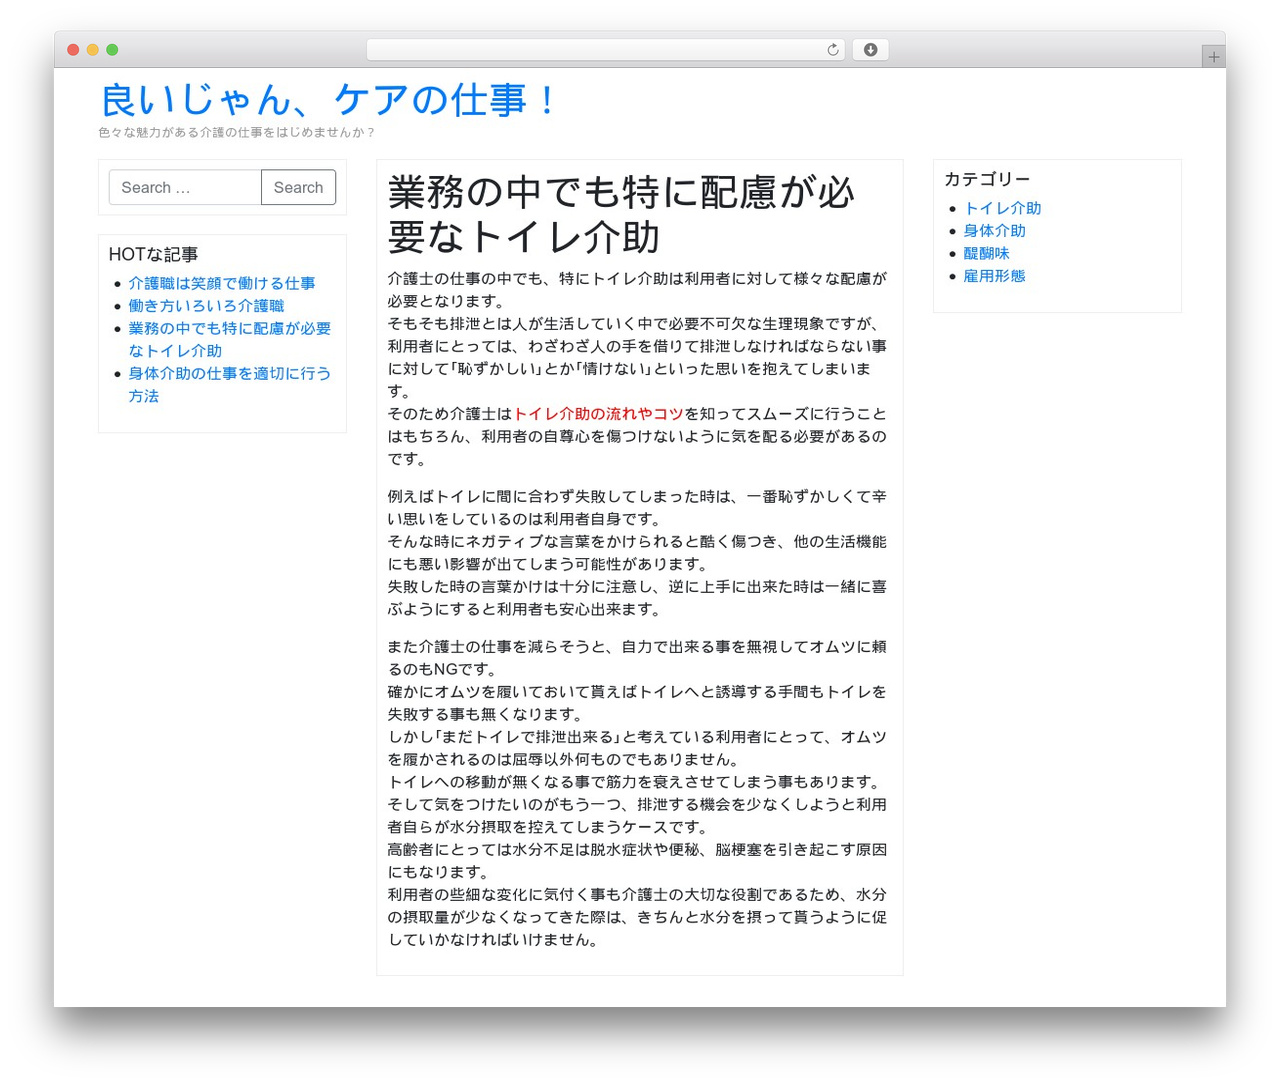Click the HOTな記事 heading
Viewport: 1280px width, 1084px height.
click(153, 254)
